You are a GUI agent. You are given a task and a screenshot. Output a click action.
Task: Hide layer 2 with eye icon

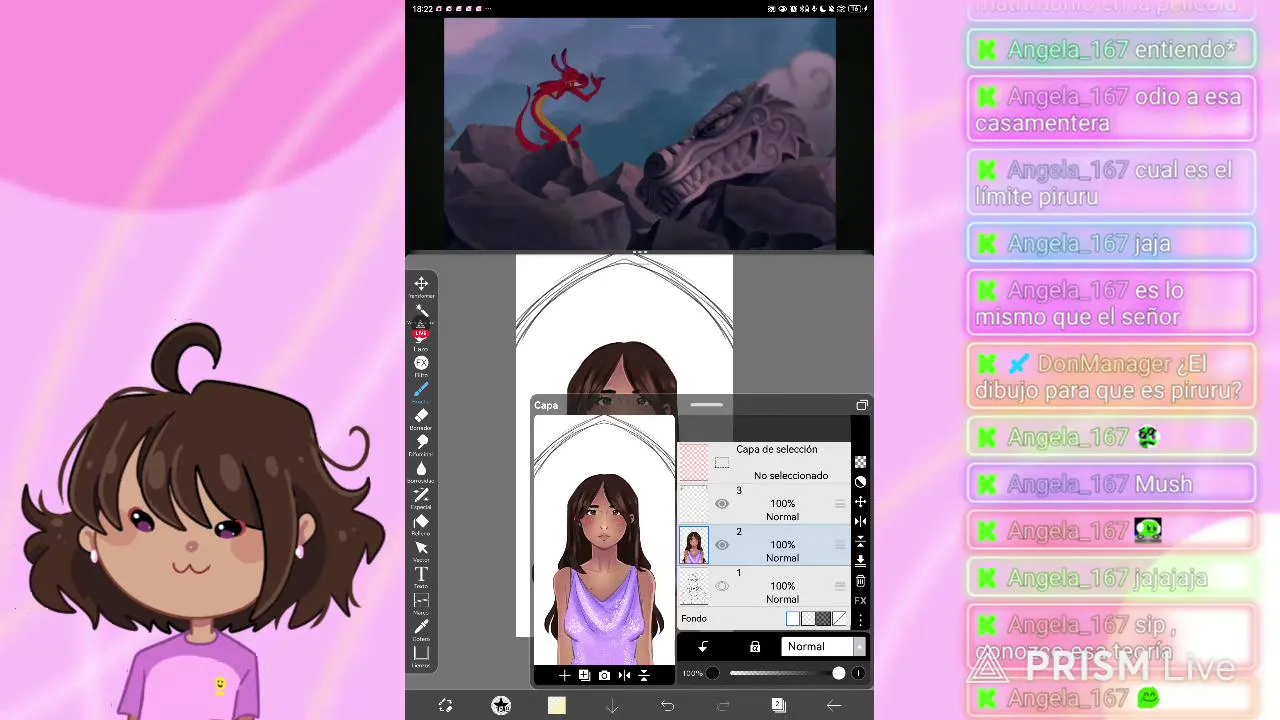[722, 545]
